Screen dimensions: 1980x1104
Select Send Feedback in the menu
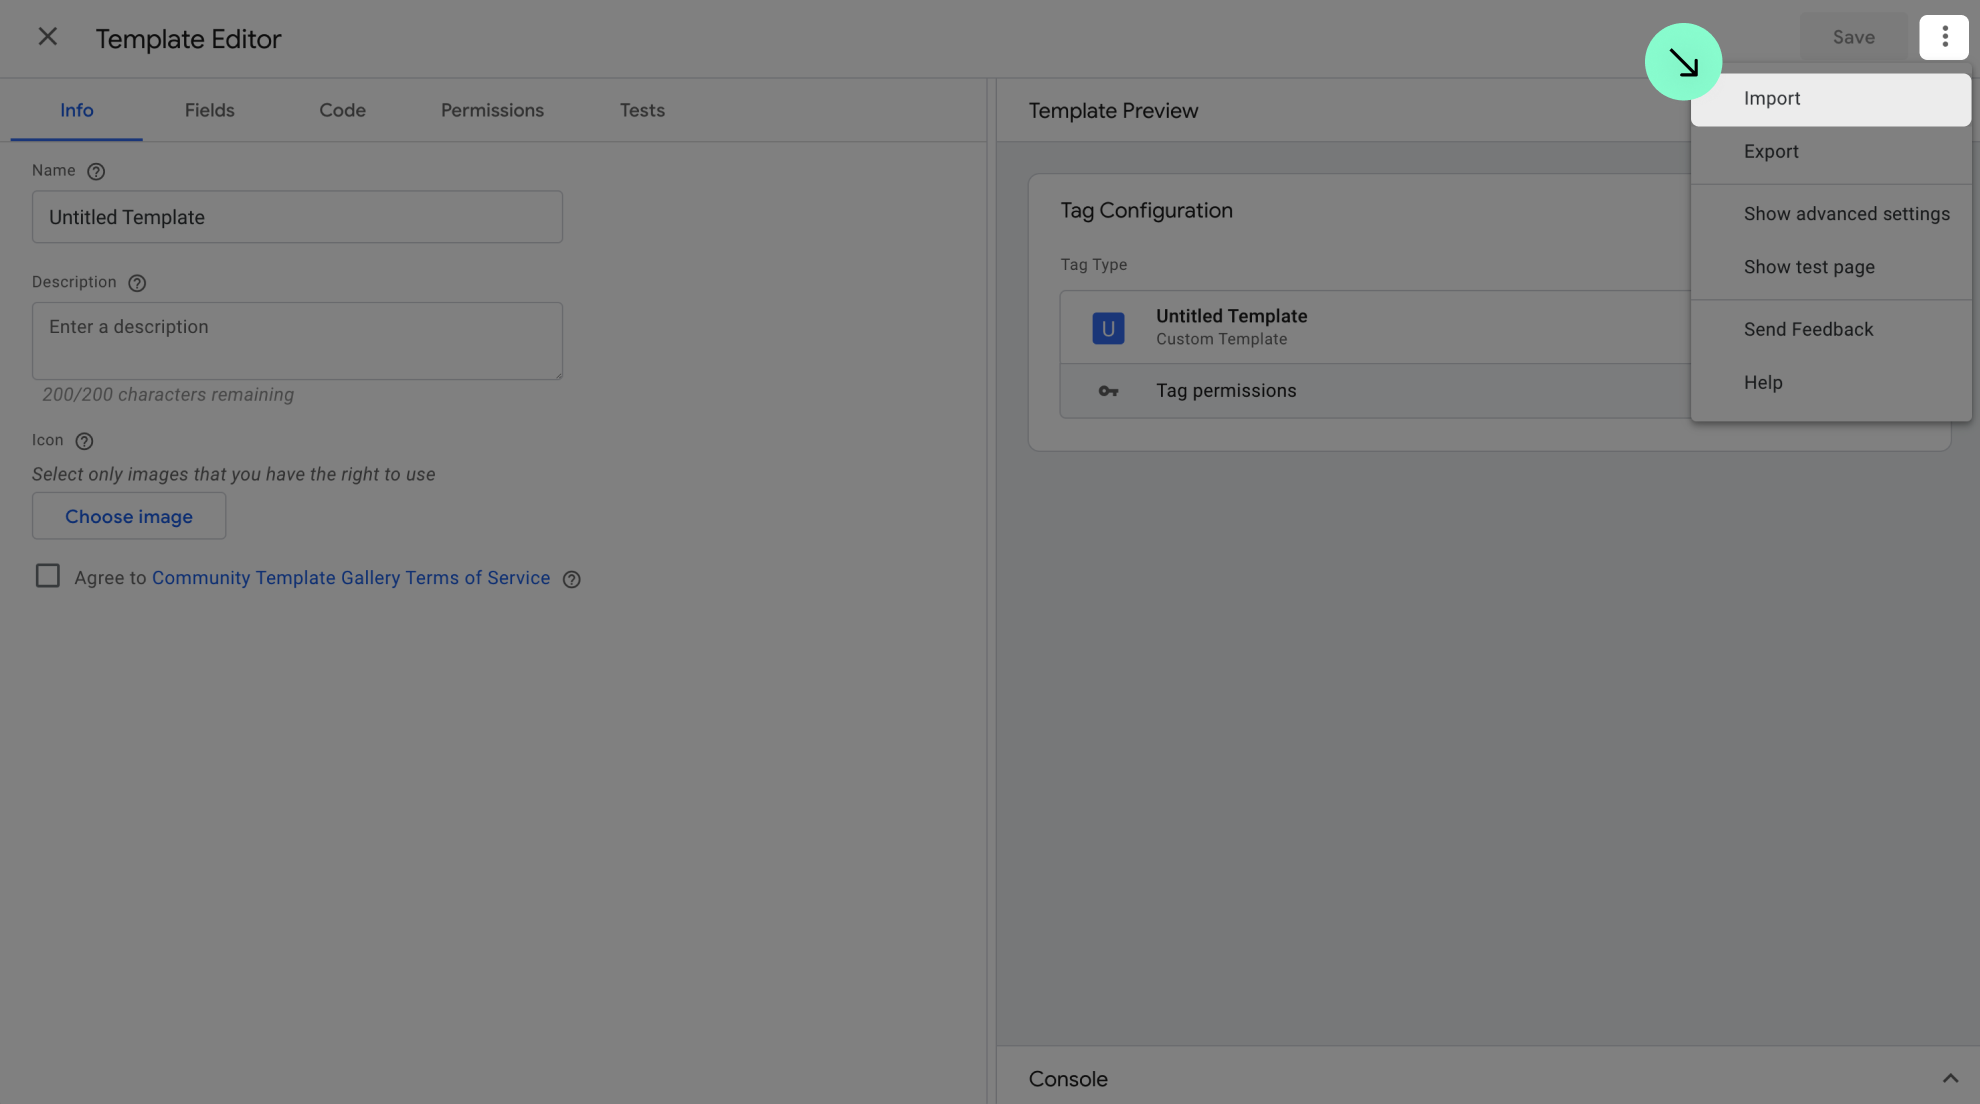(x=1830, y=329)
